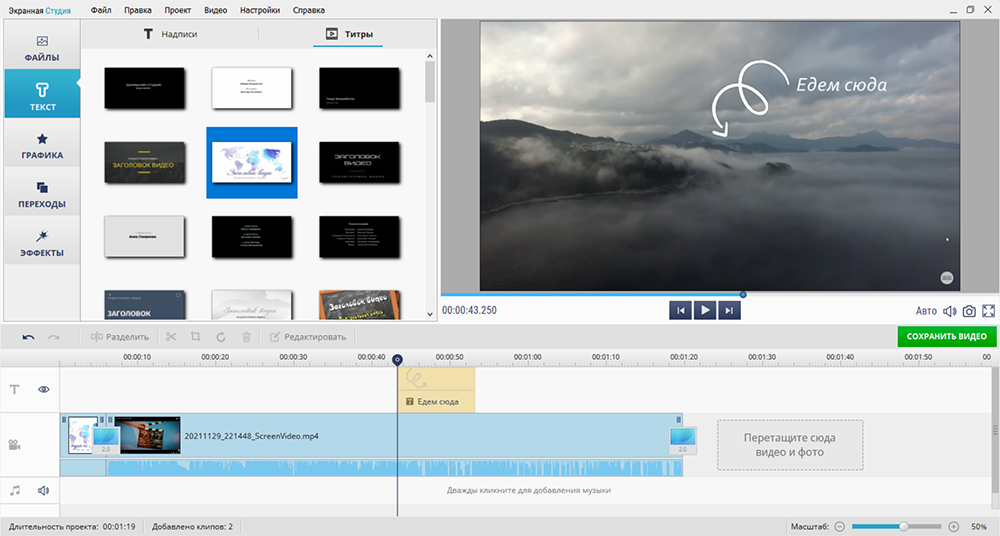The width and height of the screenshot is (1000, 536).
Task: Click the round options icon in the preview corner
Action: tap(947, 278)
